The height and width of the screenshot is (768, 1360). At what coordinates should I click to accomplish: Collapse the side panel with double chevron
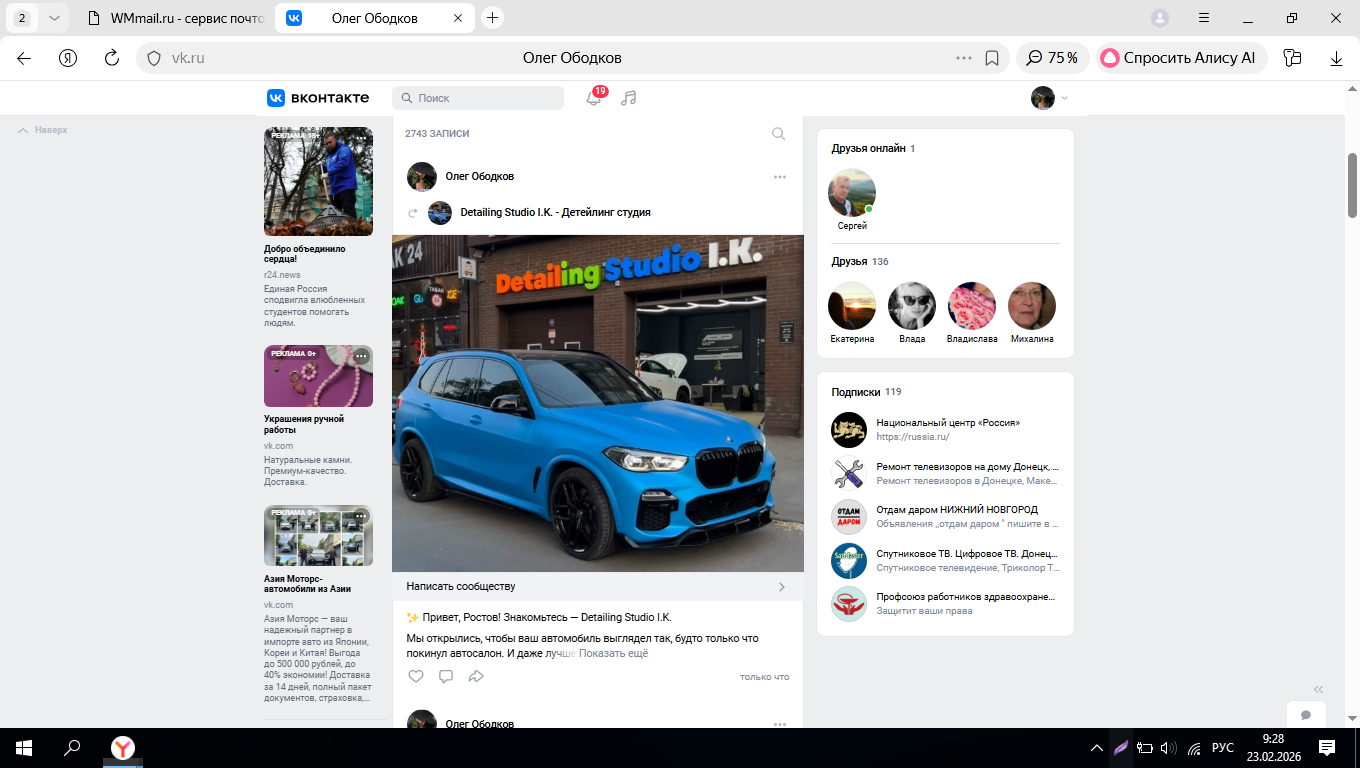1318,689
